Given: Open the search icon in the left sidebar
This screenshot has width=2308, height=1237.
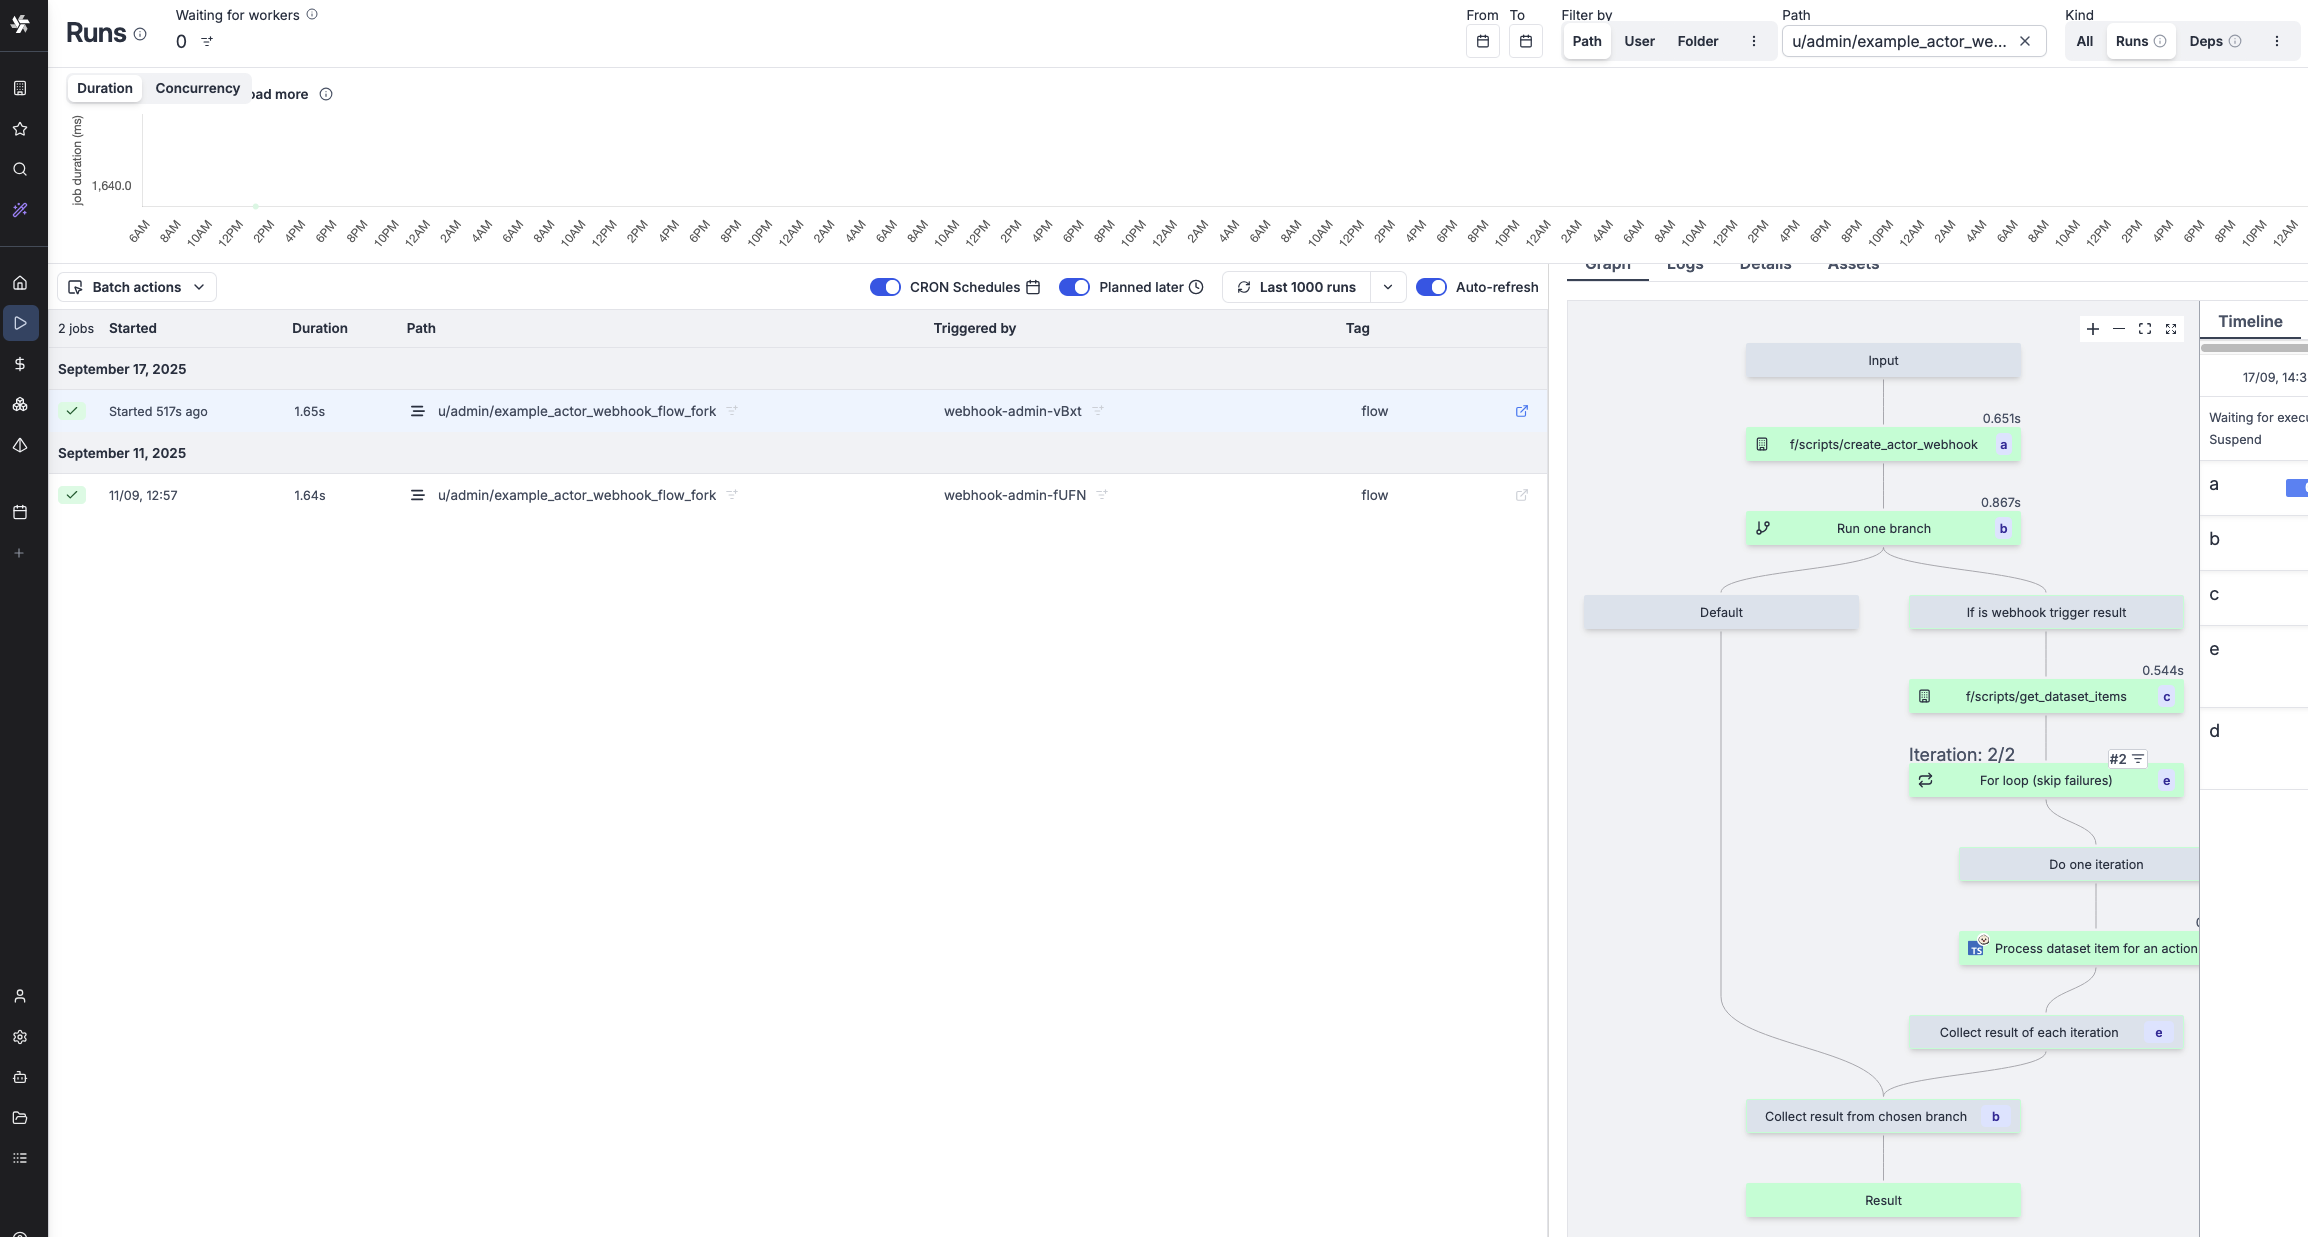Looking at the screenshot, I should pos(20,170).
